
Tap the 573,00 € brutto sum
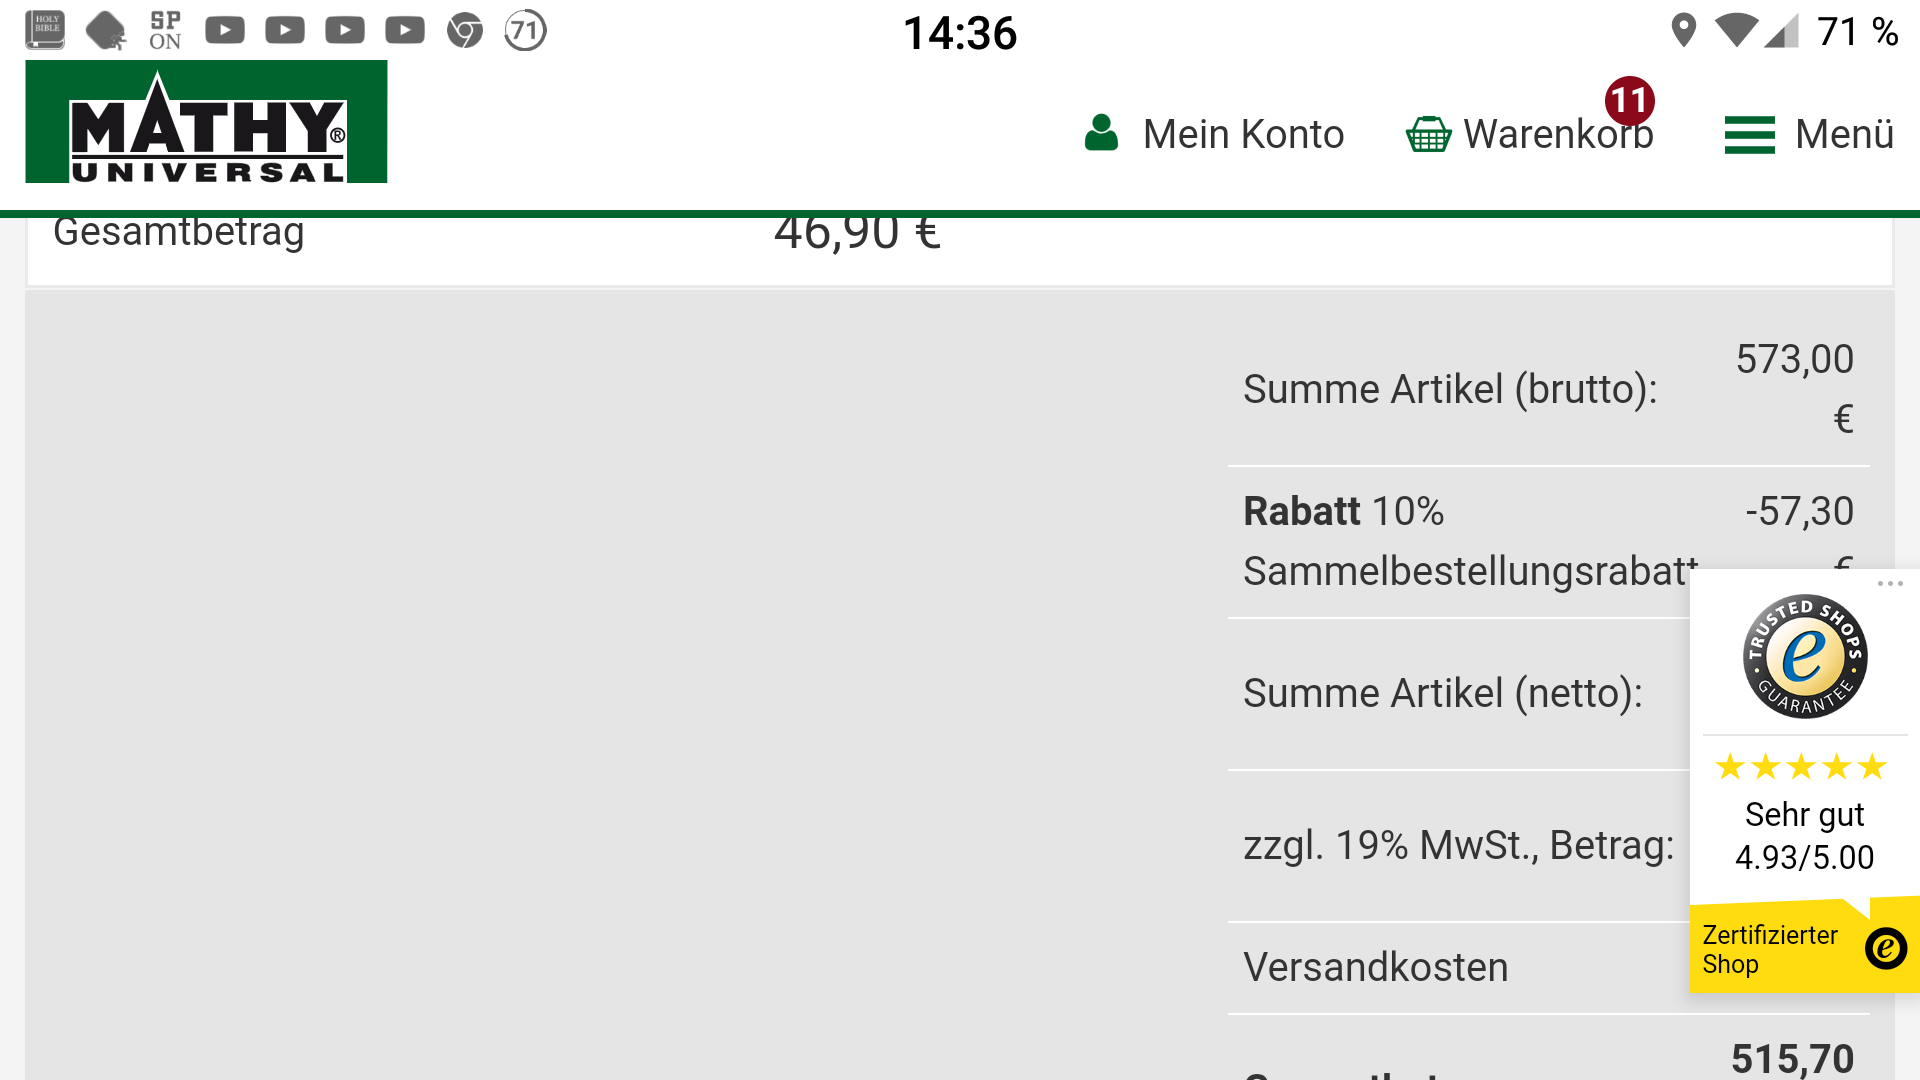click(x=1794, y=388)
